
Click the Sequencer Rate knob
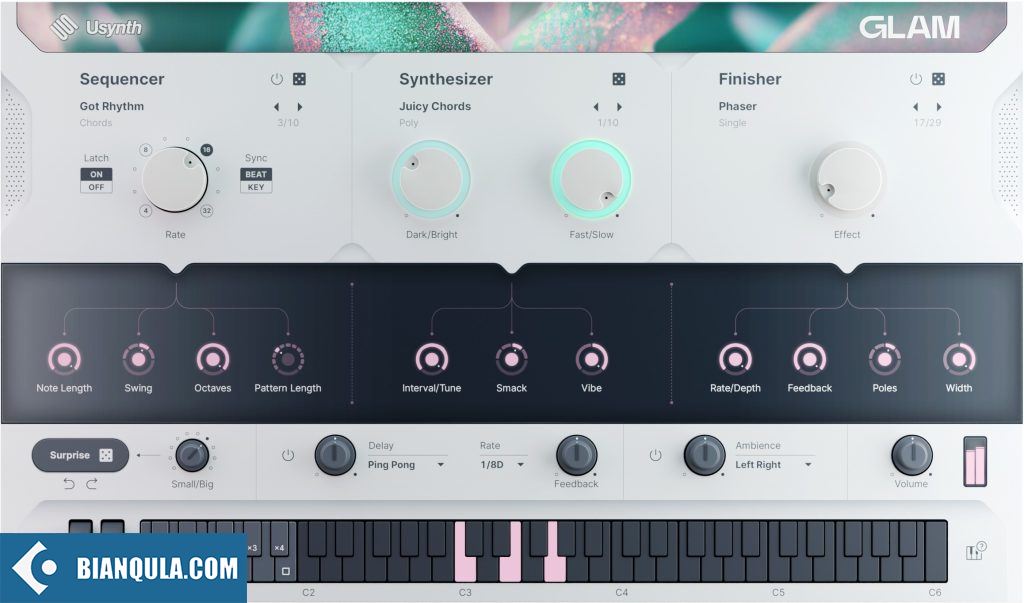[x=174, y=180]
